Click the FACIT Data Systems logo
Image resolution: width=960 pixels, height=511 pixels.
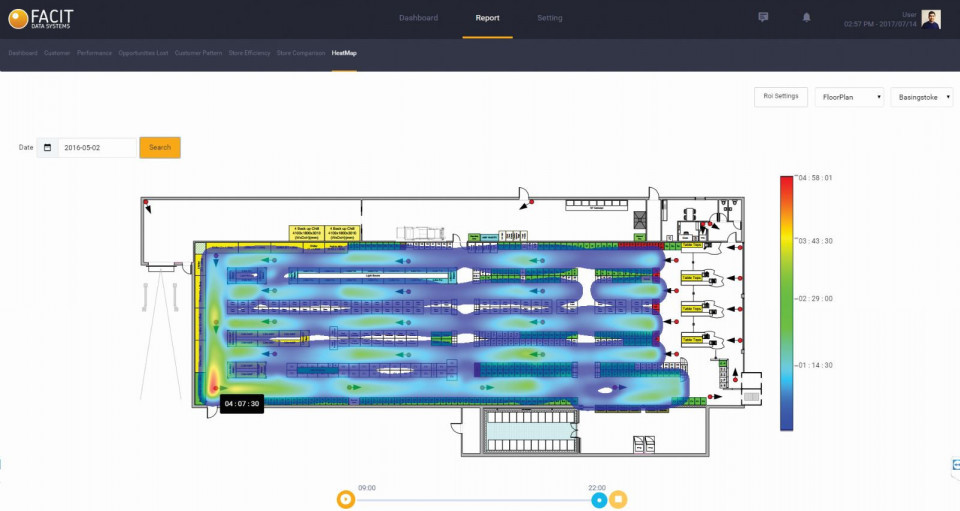pyautogui.click(x=41, y=18)
